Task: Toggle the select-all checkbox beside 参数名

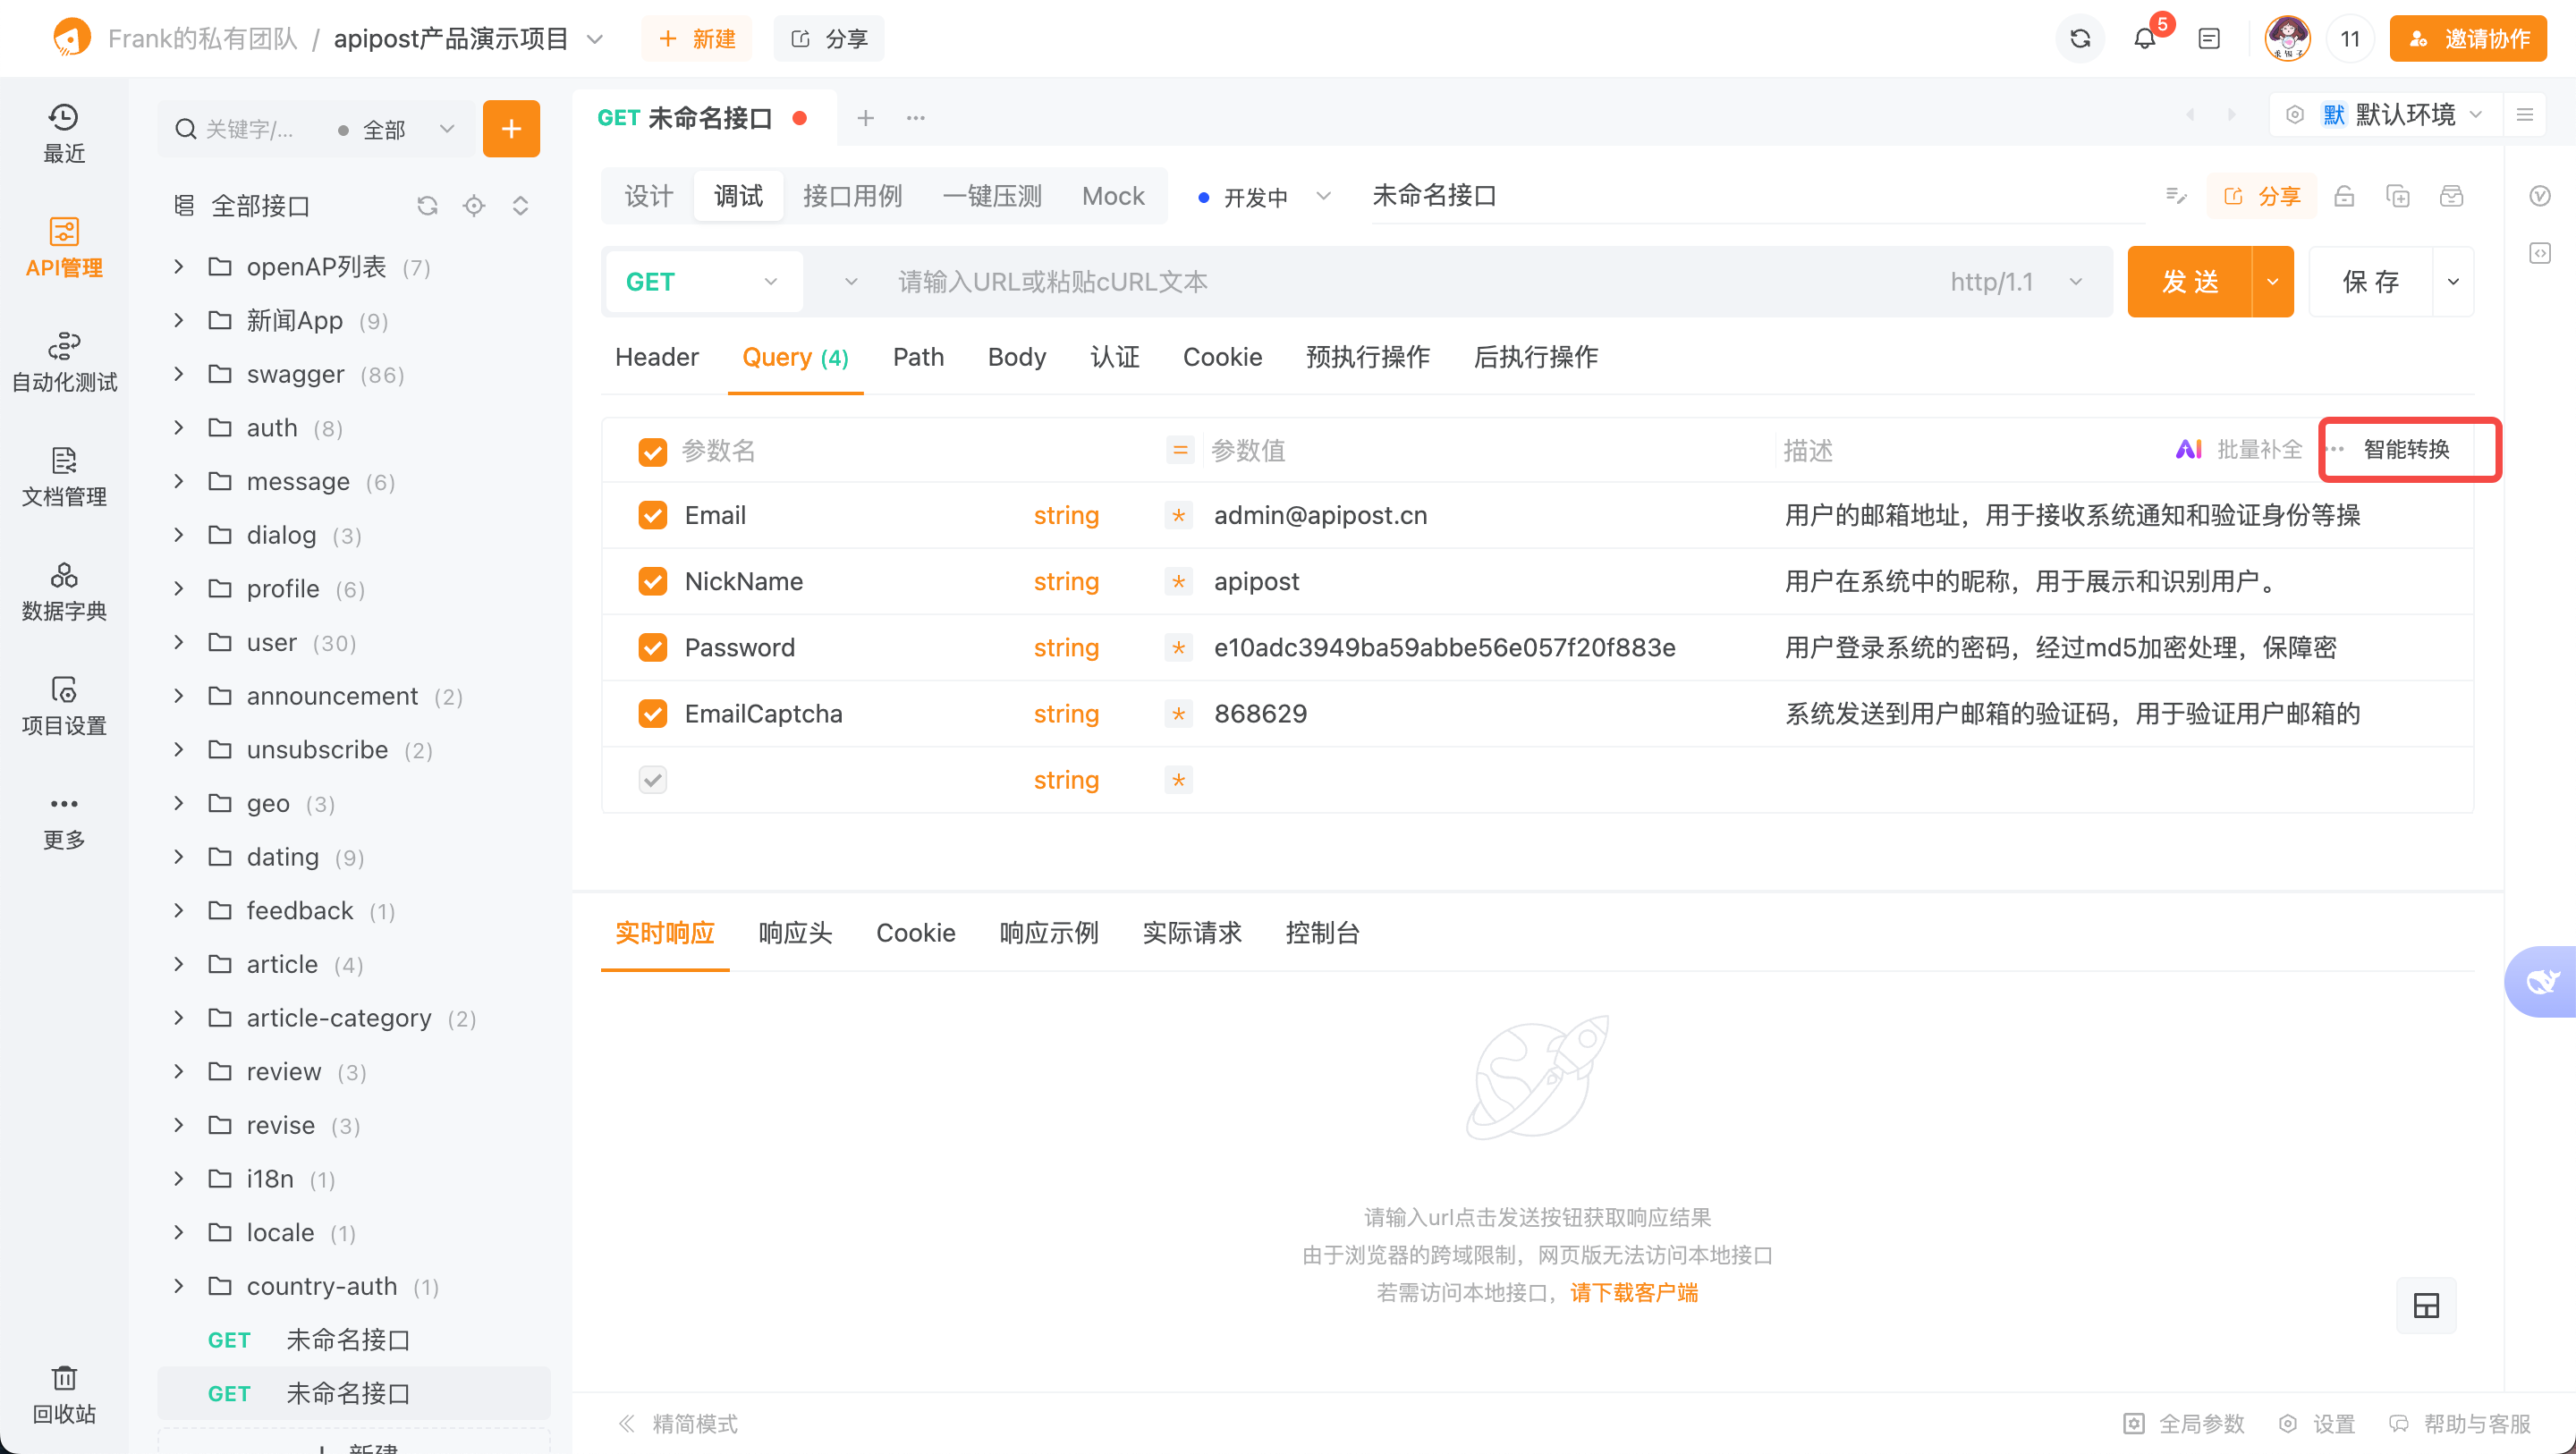Action: [x=653, y=451]
